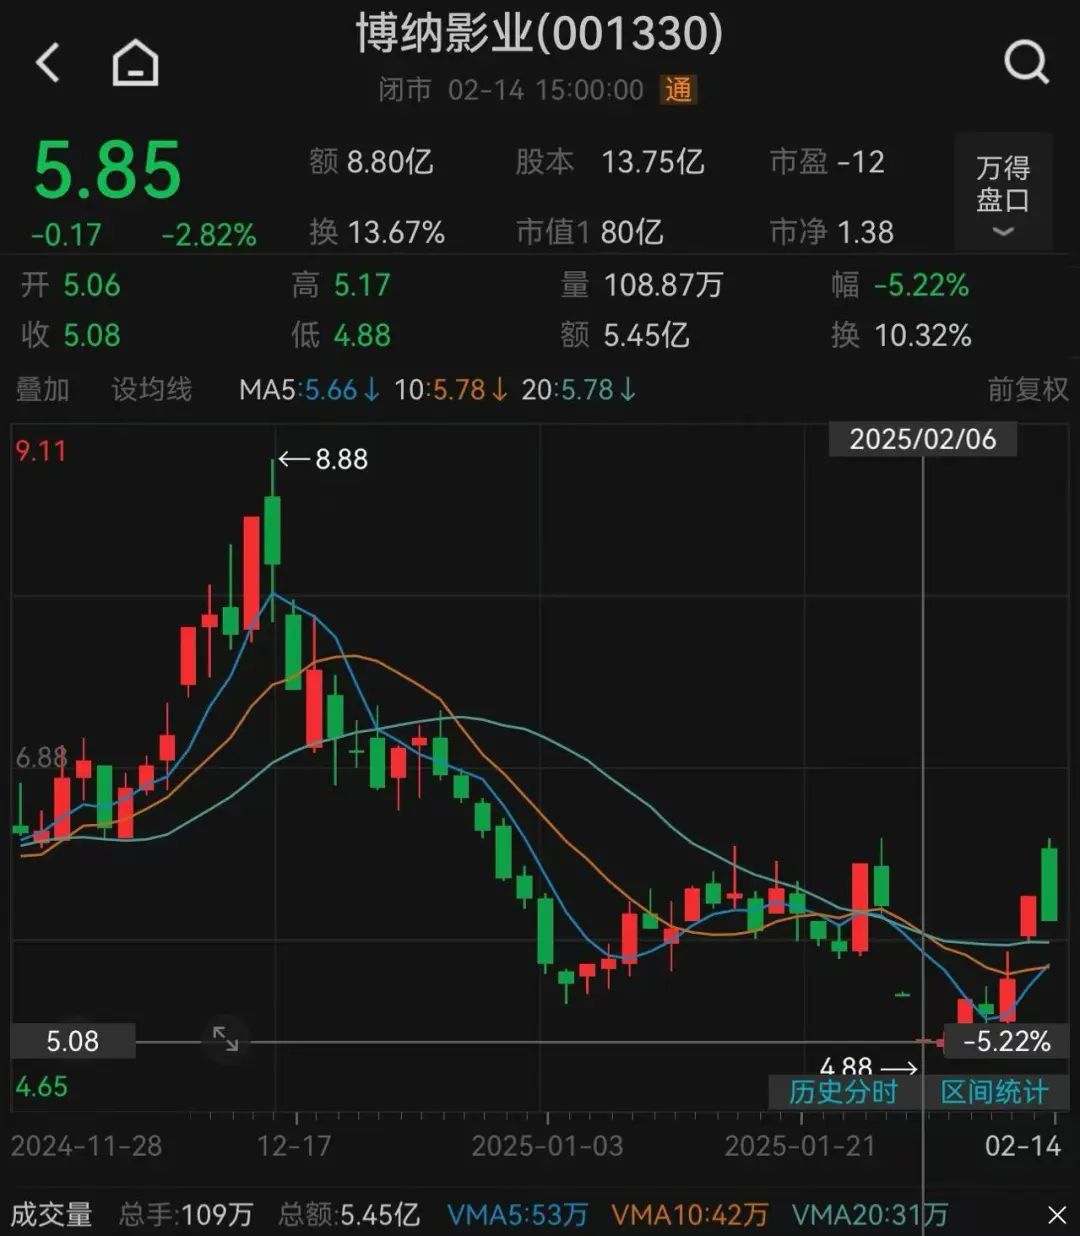Close the volume panel with X

click(x=1057, y=1215)
